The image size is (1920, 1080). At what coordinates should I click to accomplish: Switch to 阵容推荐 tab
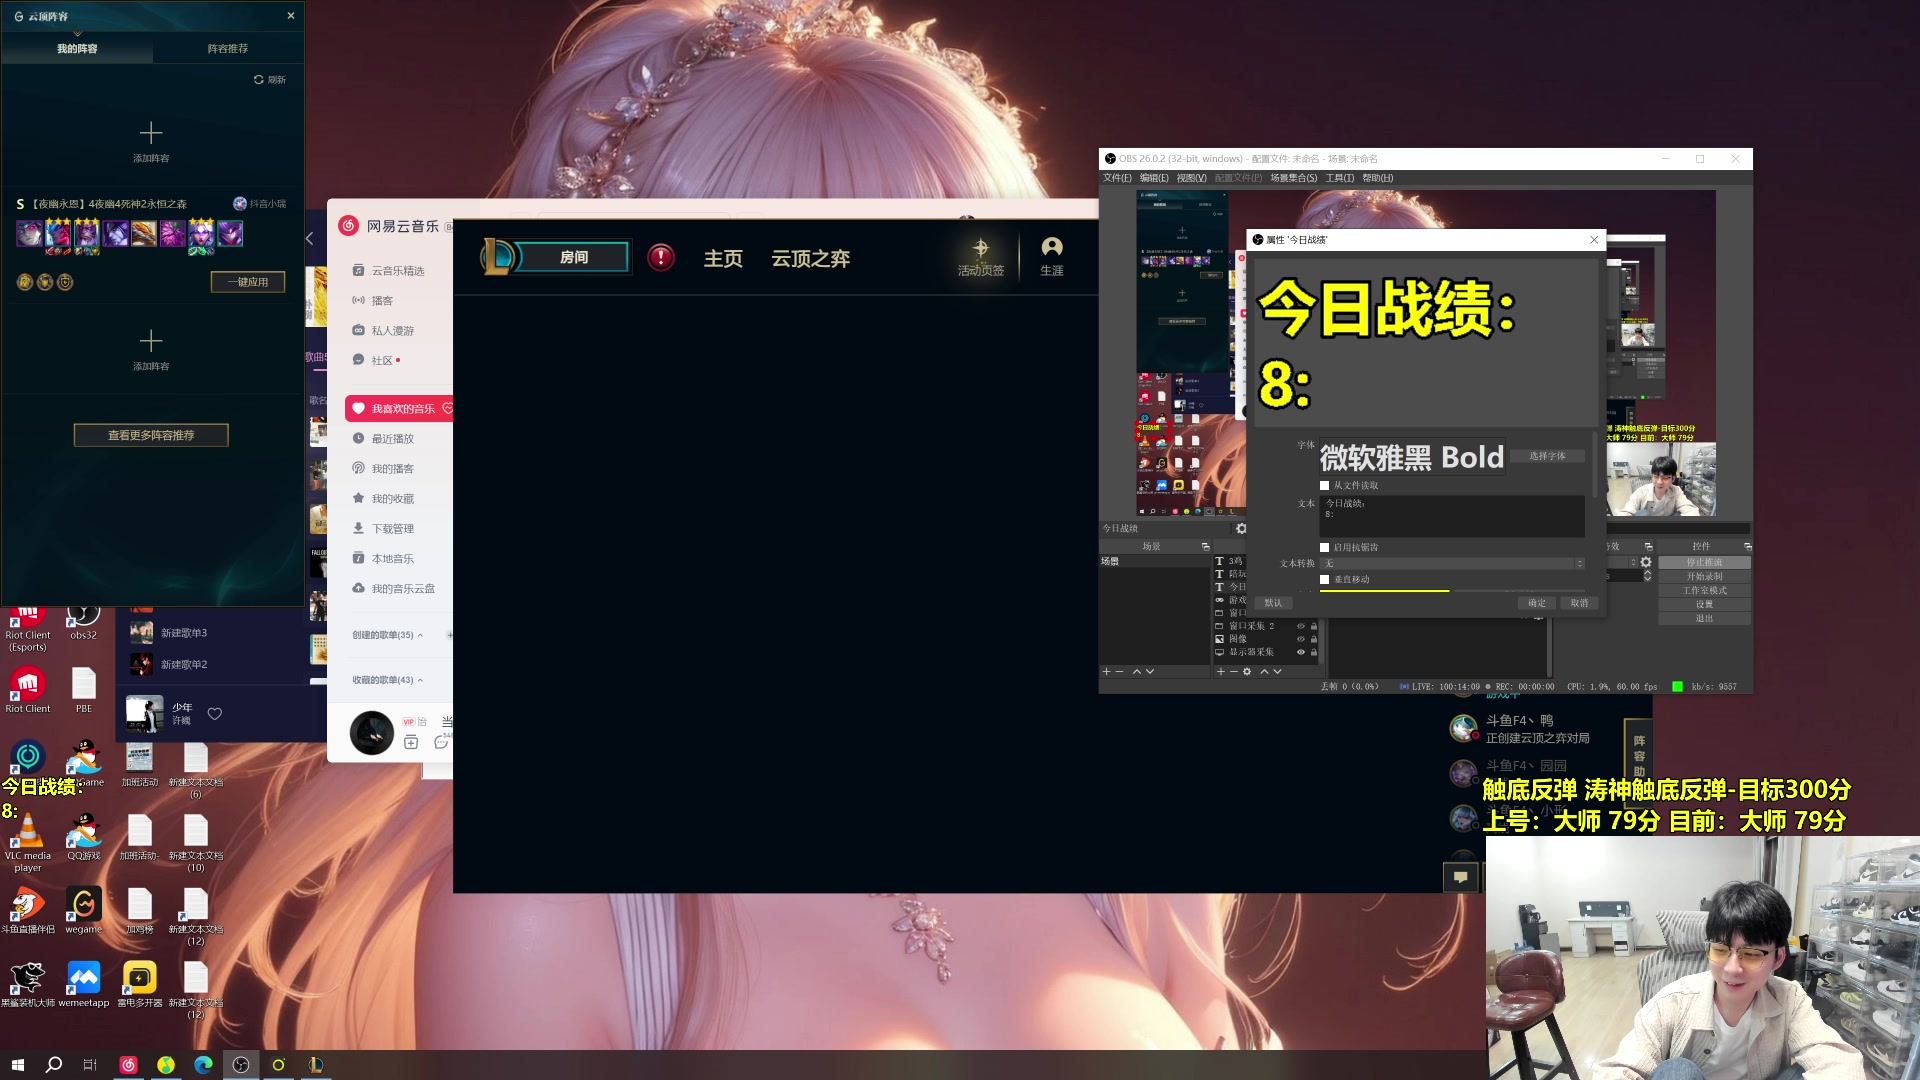coord(228,49)
